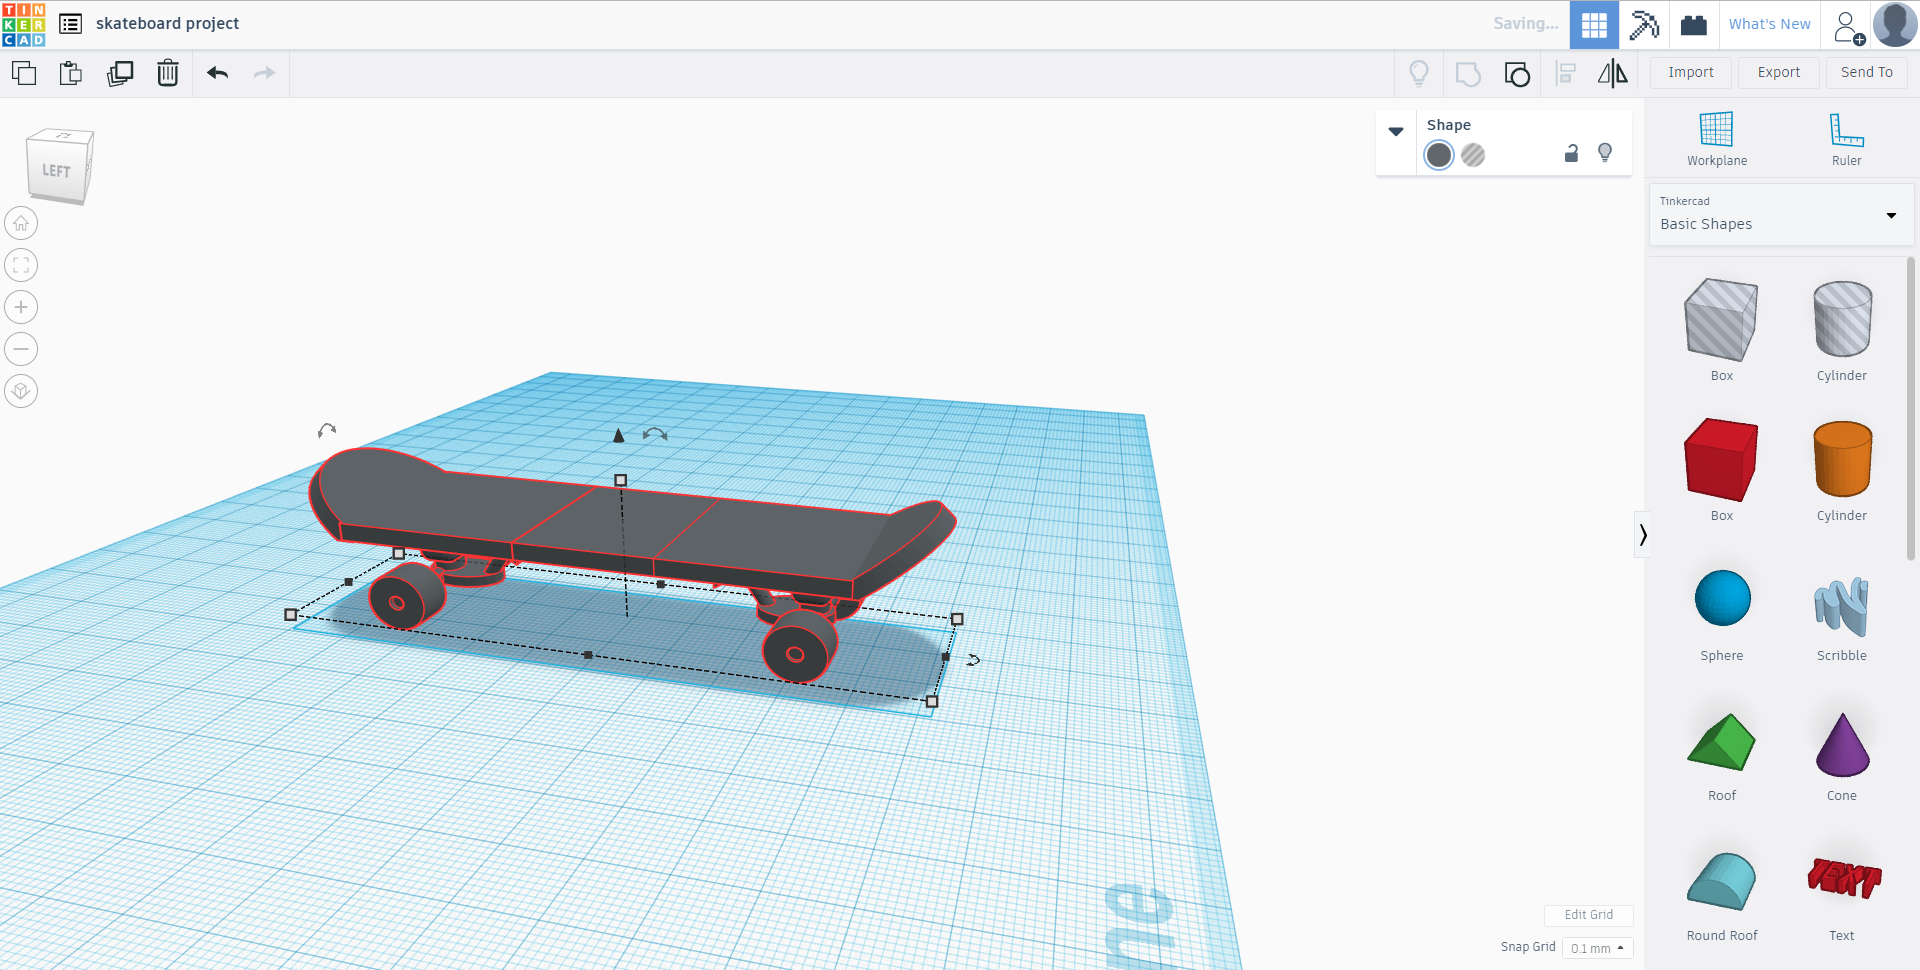This screenshot has height=970, width=1920.
Task: Open the design list icon beside the title
Action: click(x=70, y=23)
